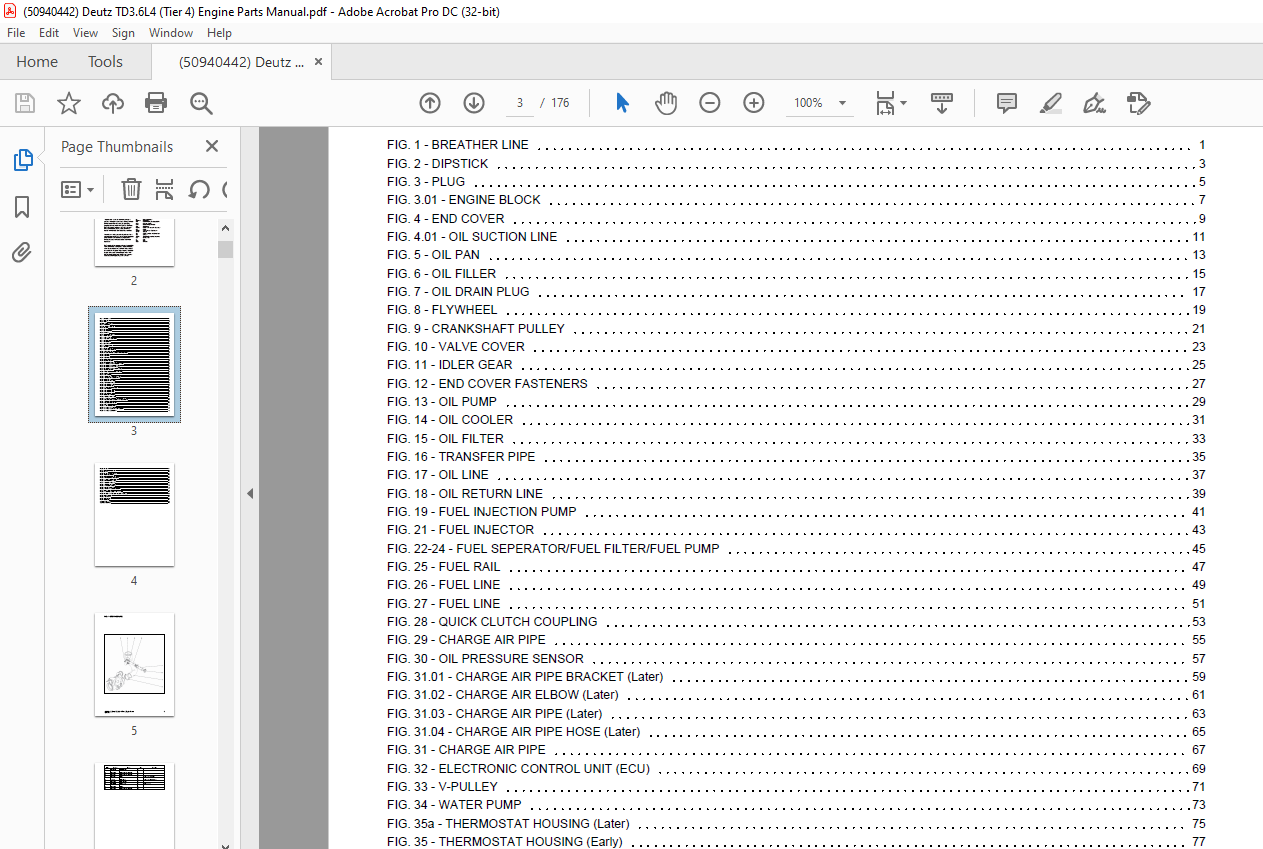Image resolution: width=1263 pixels, height=849 pixels.
Task: Click FIG. 28 - QUICK CLUTCH COUPLING entry
Action: tap(492, 622)
